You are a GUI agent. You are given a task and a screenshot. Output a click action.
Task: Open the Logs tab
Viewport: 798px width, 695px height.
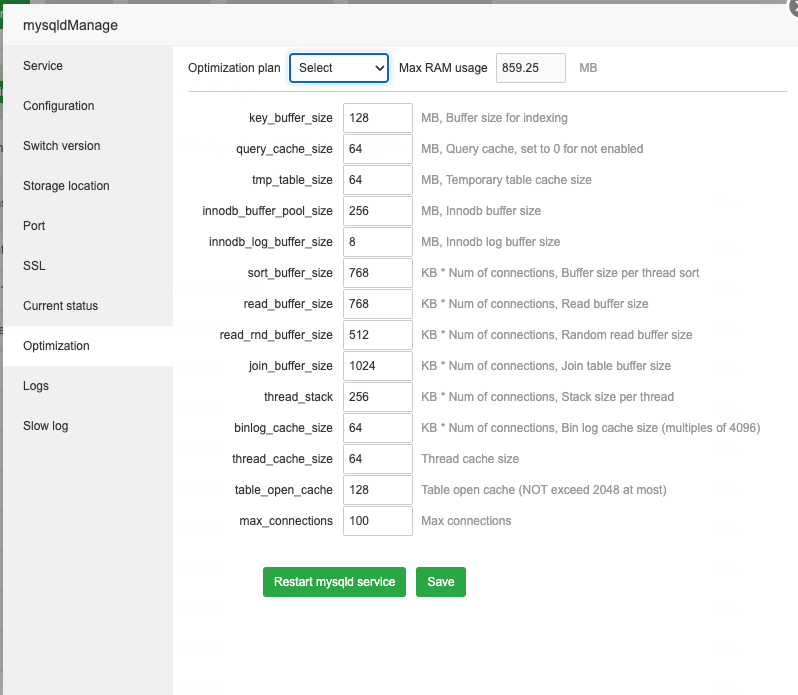pos(37,386)
